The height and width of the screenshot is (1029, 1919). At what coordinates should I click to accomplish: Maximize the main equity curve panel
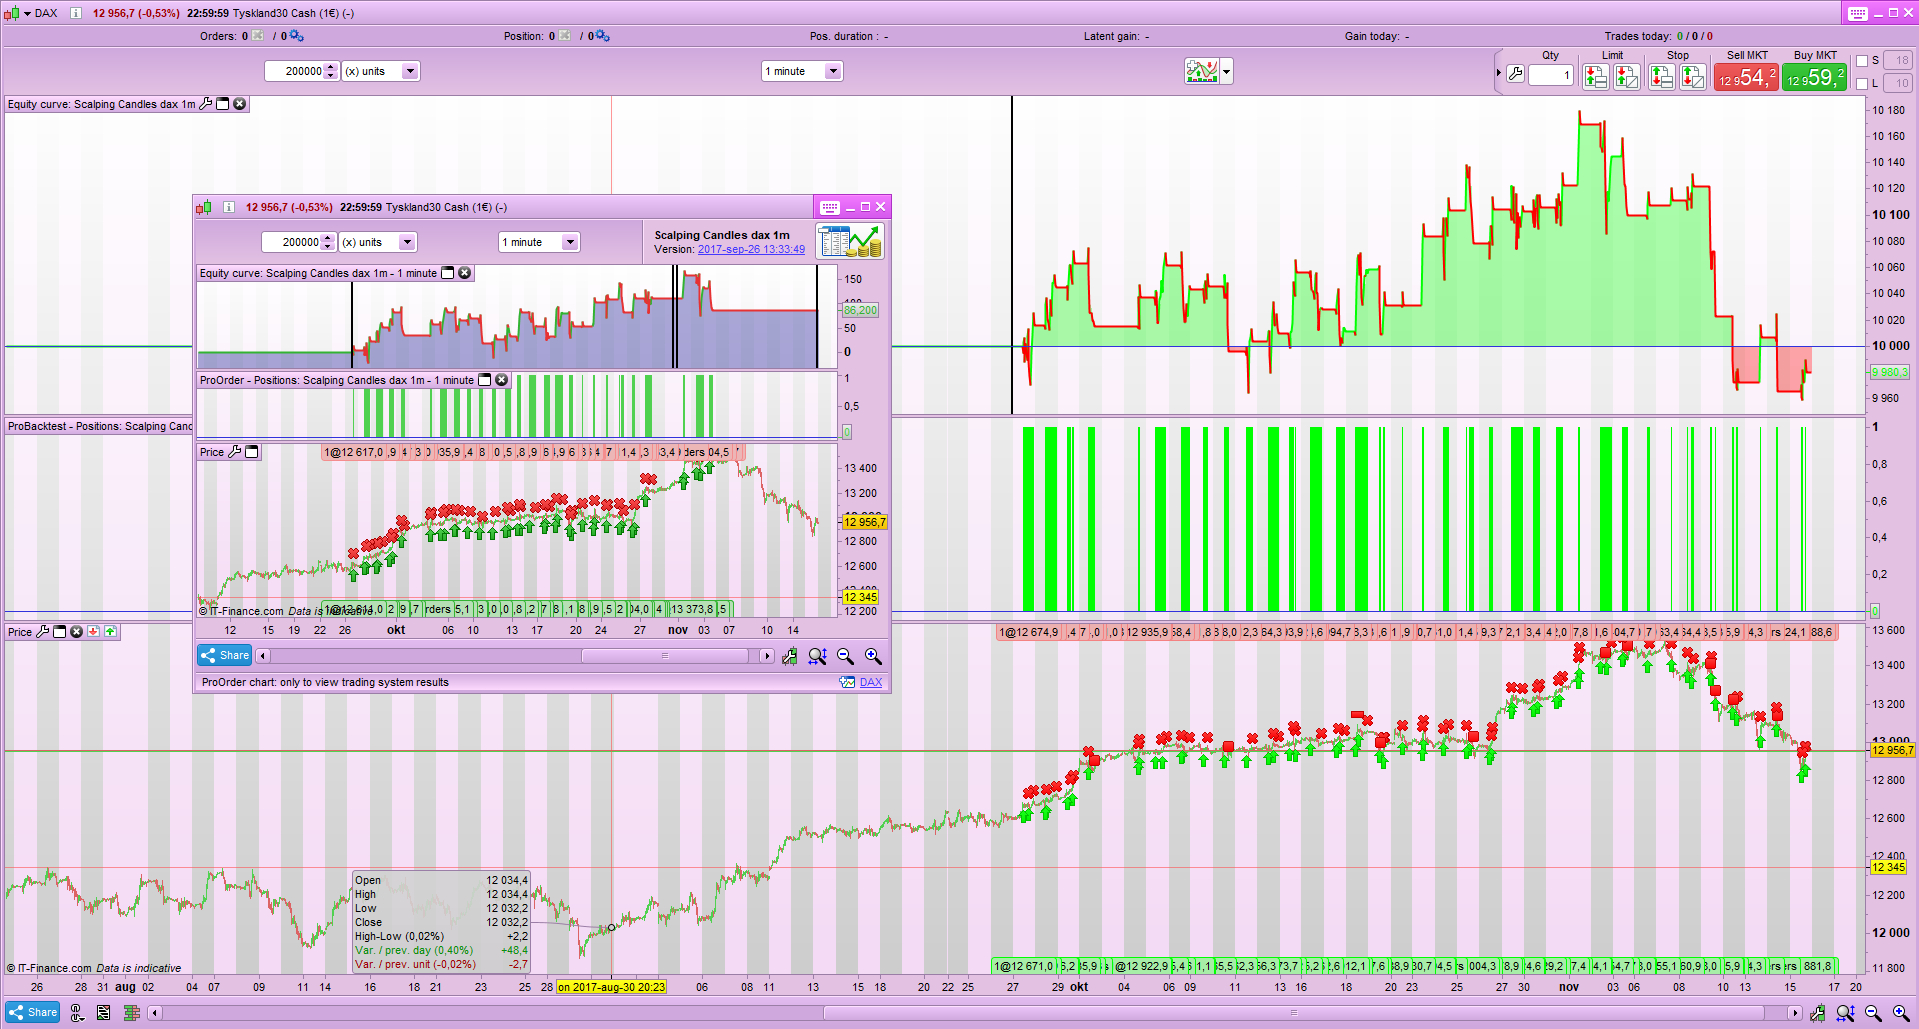[223, 104]
